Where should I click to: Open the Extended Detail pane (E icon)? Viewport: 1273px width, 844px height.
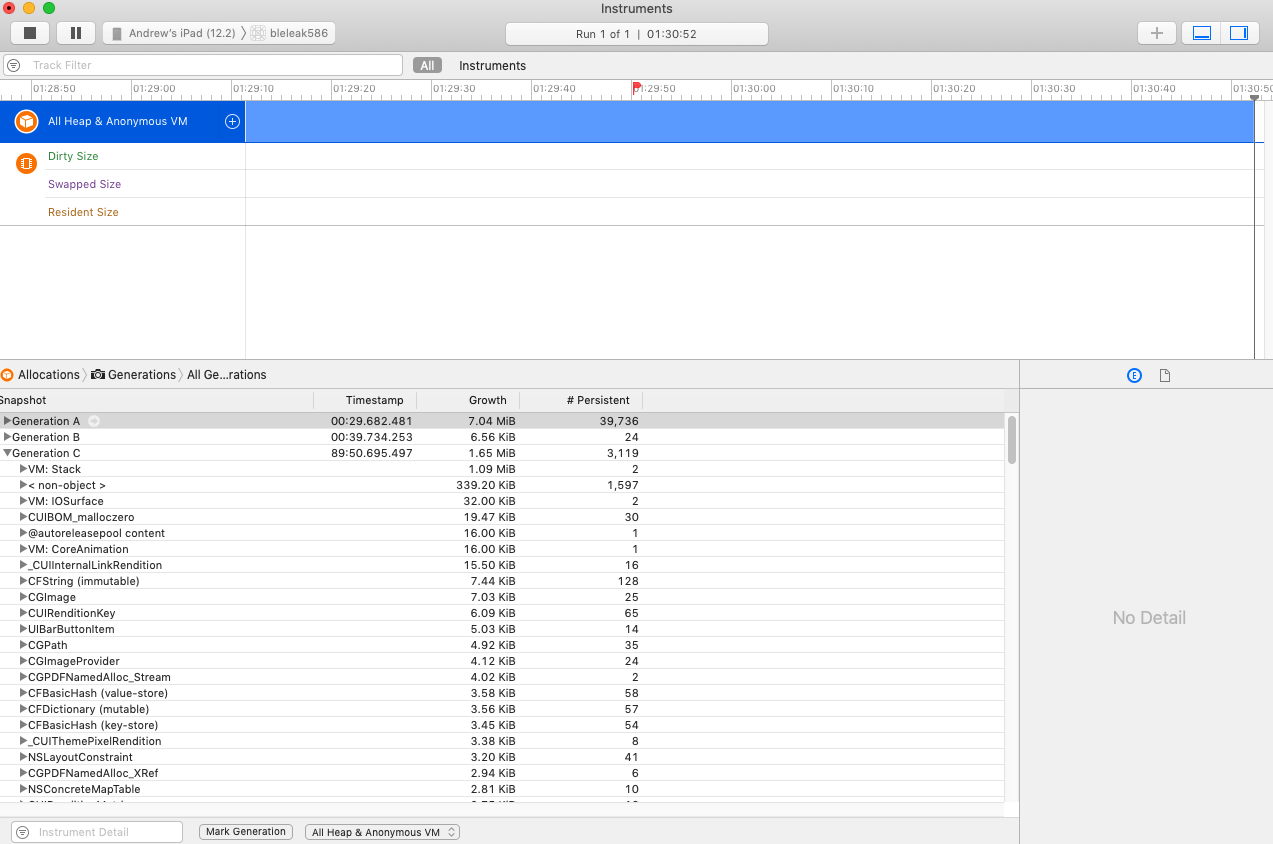tap(1134, 375)
